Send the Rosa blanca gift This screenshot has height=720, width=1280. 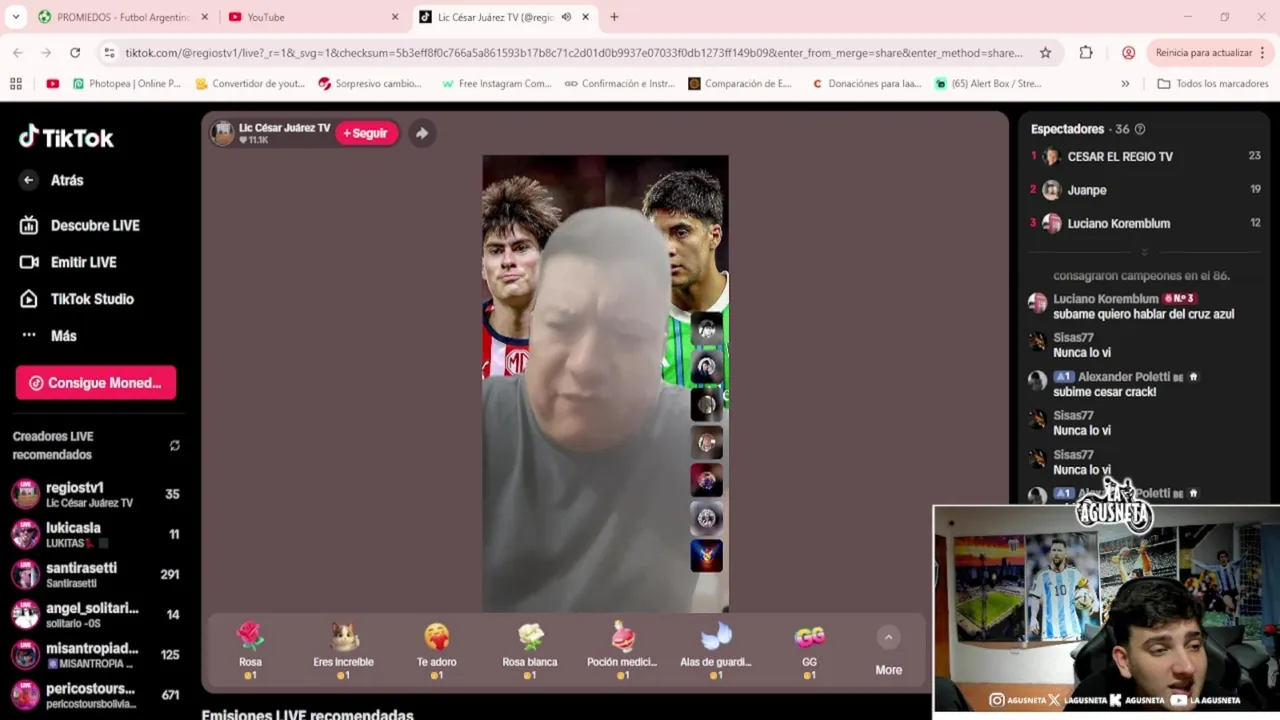click(530, 650)
